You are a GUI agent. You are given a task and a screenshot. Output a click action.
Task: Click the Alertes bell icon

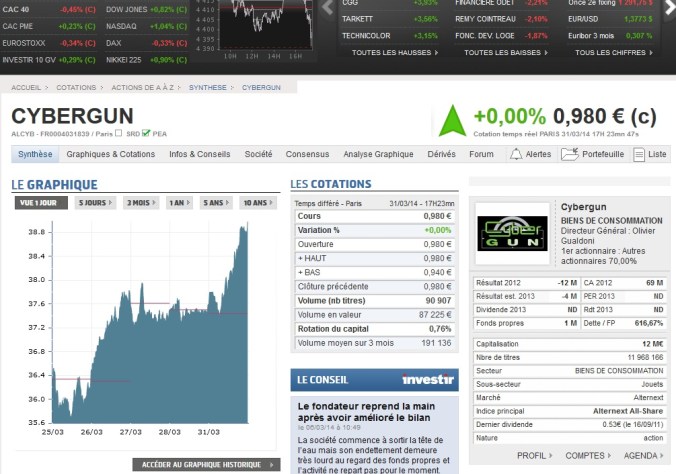point(516,154)
